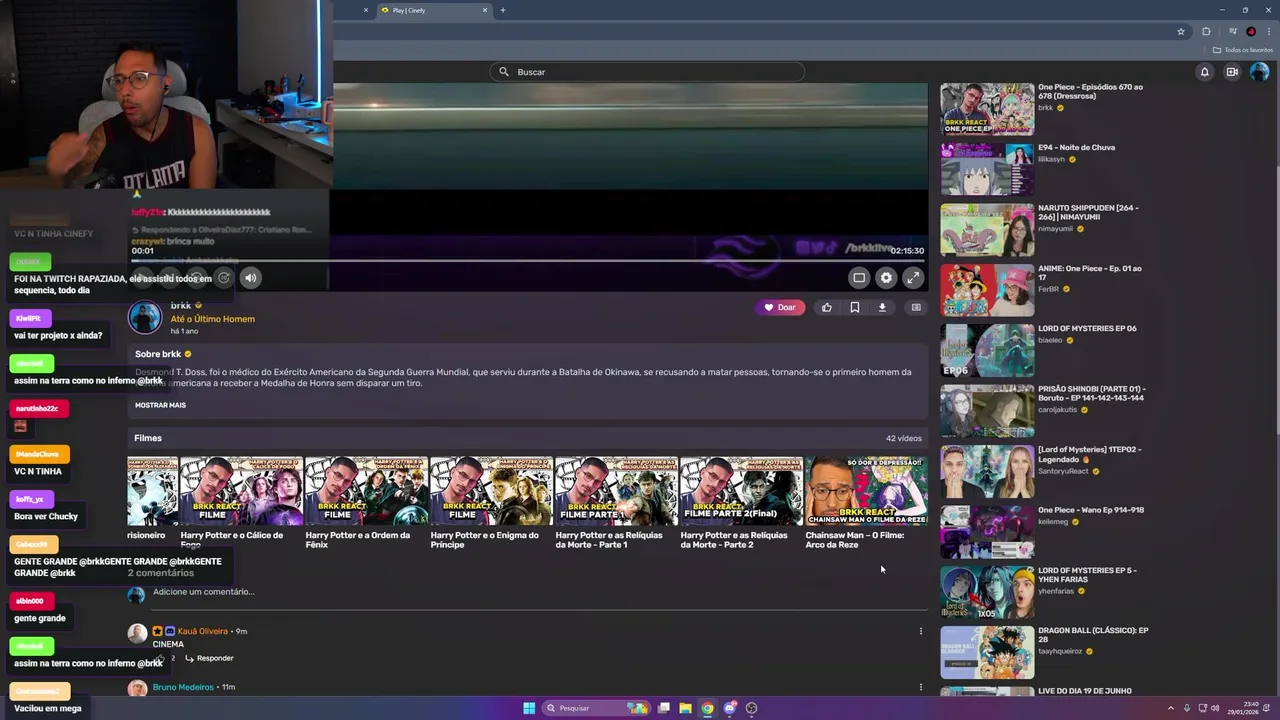Open LORD OF MYSTERIES EP 5 YHEN FARIAS
Viewport: 1280px width, 720px height.
pos(987,592)
